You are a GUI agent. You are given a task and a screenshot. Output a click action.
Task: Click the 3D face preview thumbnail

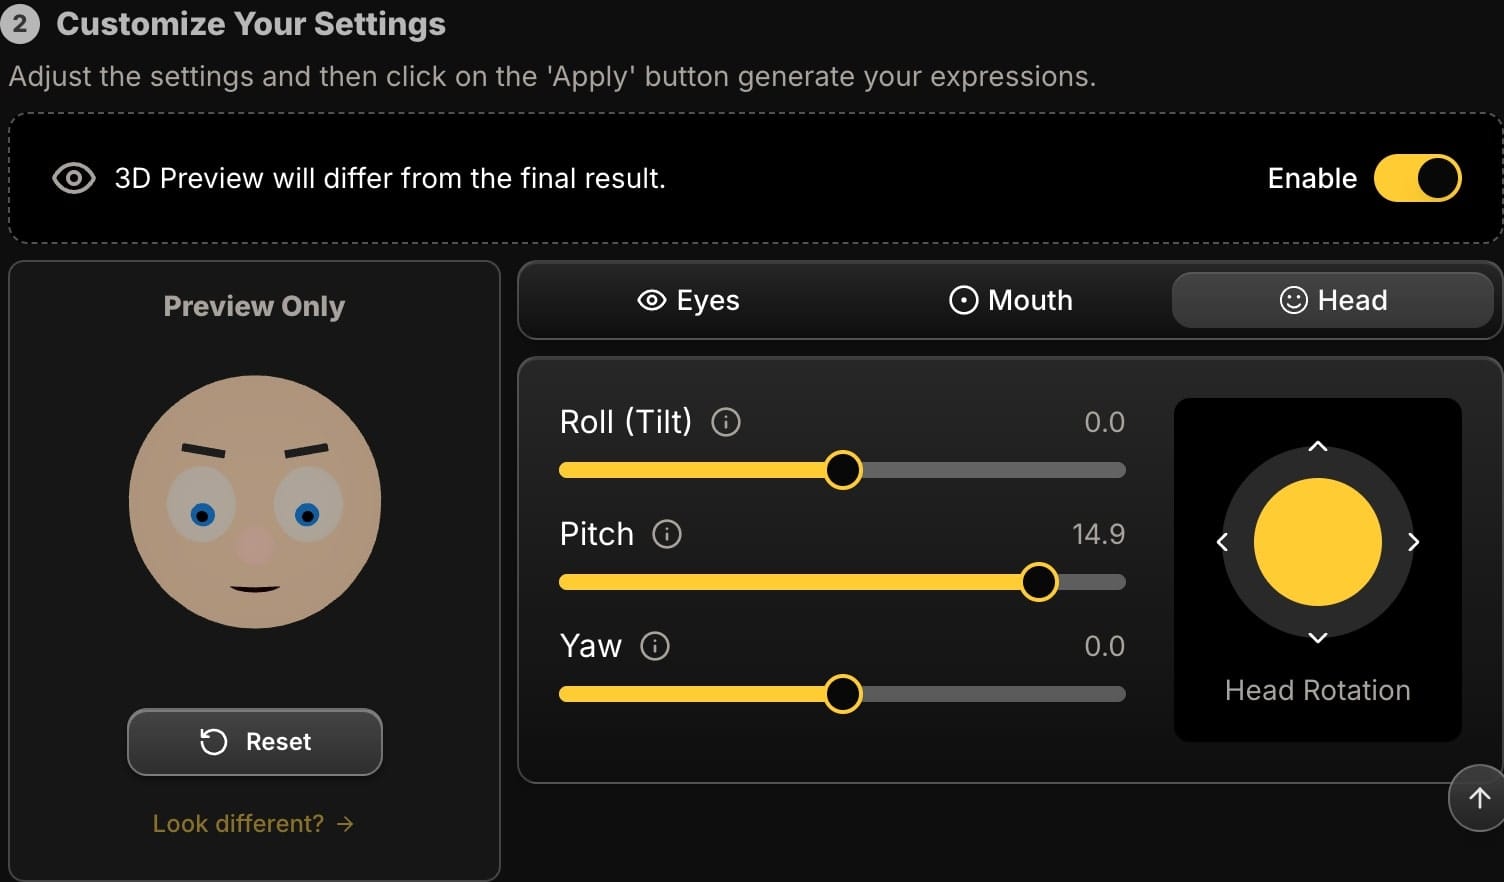[255, 502]
